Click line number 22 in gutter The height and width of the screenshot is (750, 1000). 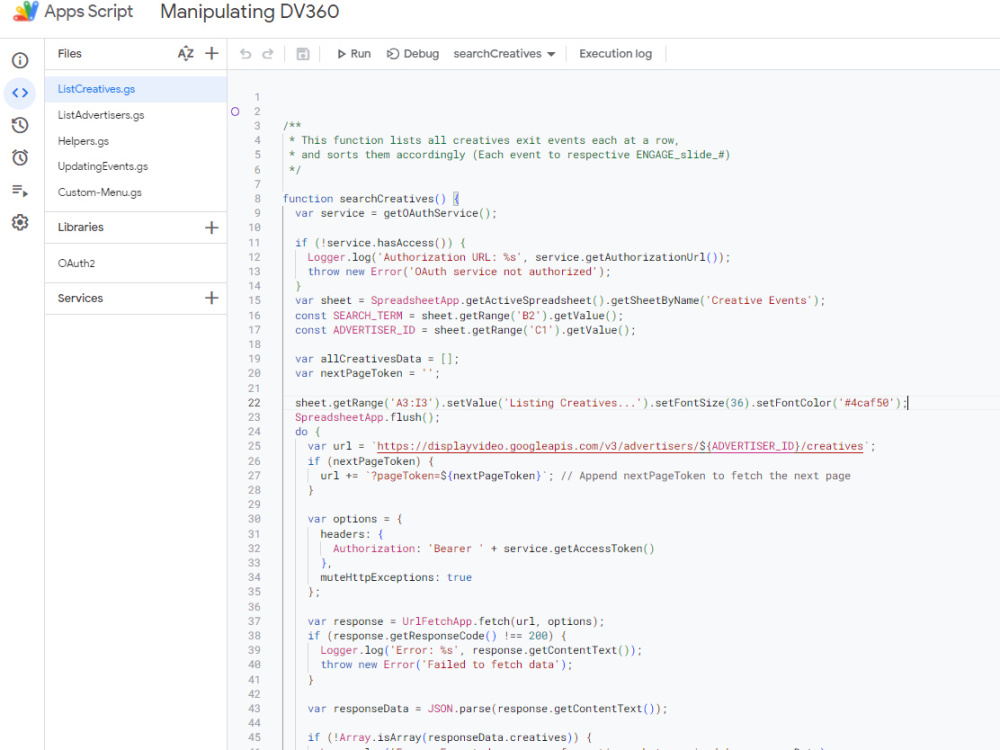click(x=254, y=403)
